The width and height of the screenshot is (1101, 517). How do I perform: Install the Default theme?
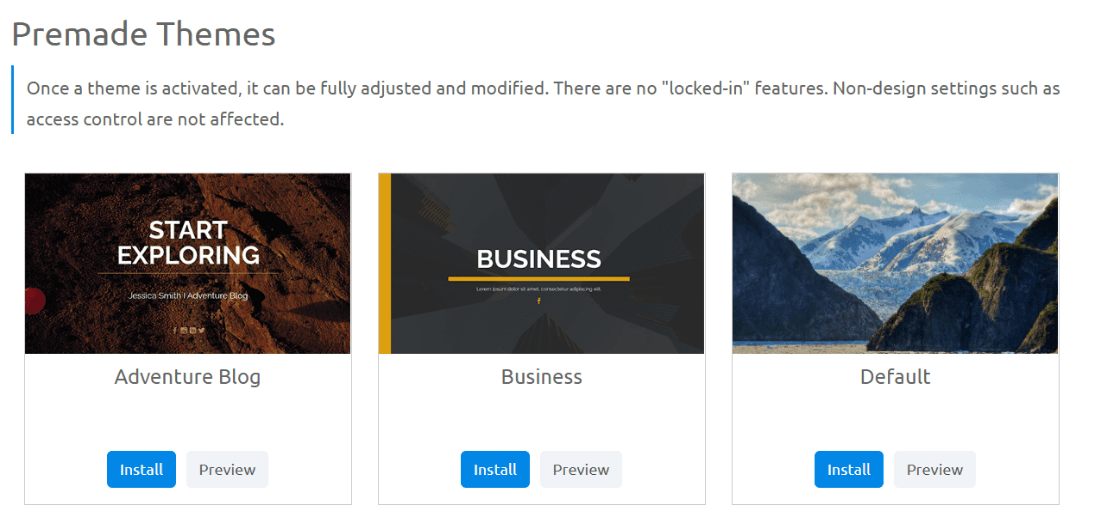click(x=849, y=469)
